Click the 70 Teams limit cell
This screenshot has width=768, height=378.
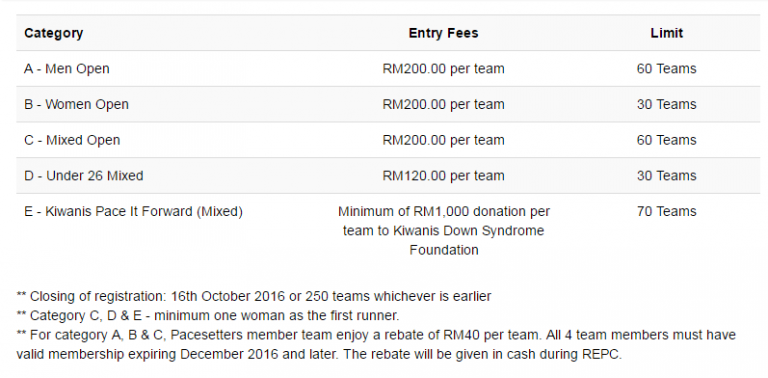point(666,212)
